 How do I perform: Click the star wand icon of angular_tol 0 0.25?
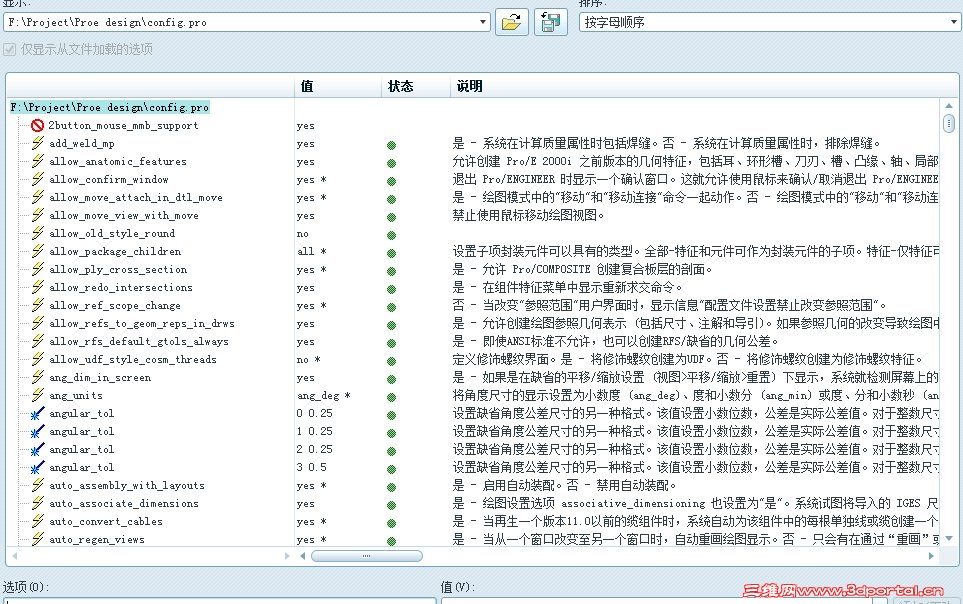coord(38,413)
